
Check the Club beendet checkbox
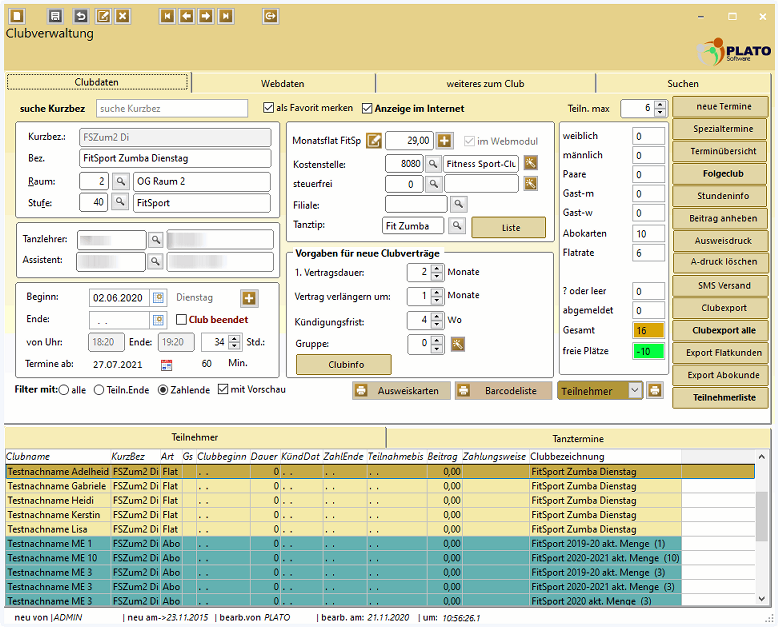tap(182, 319)
